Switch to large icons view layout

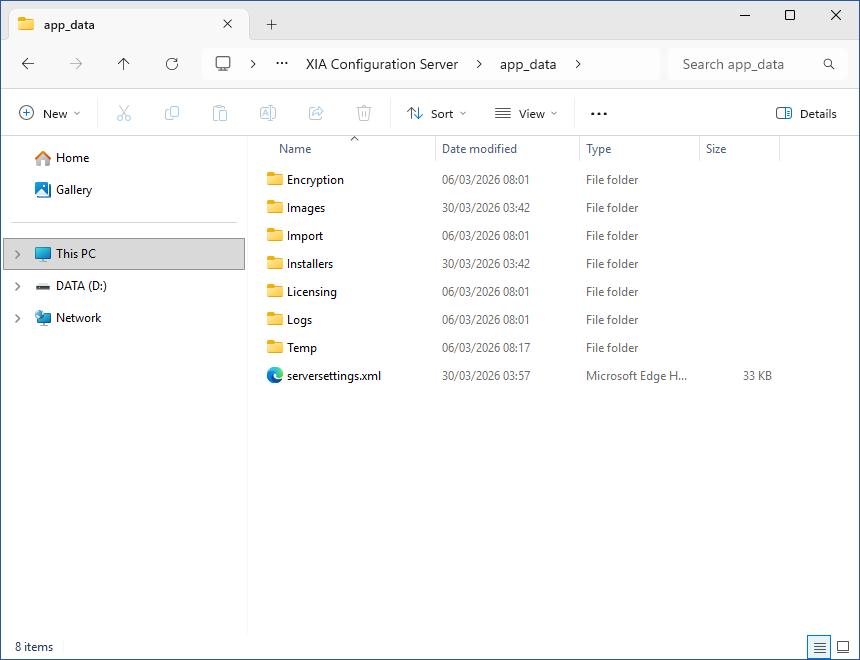pos(843,647)
